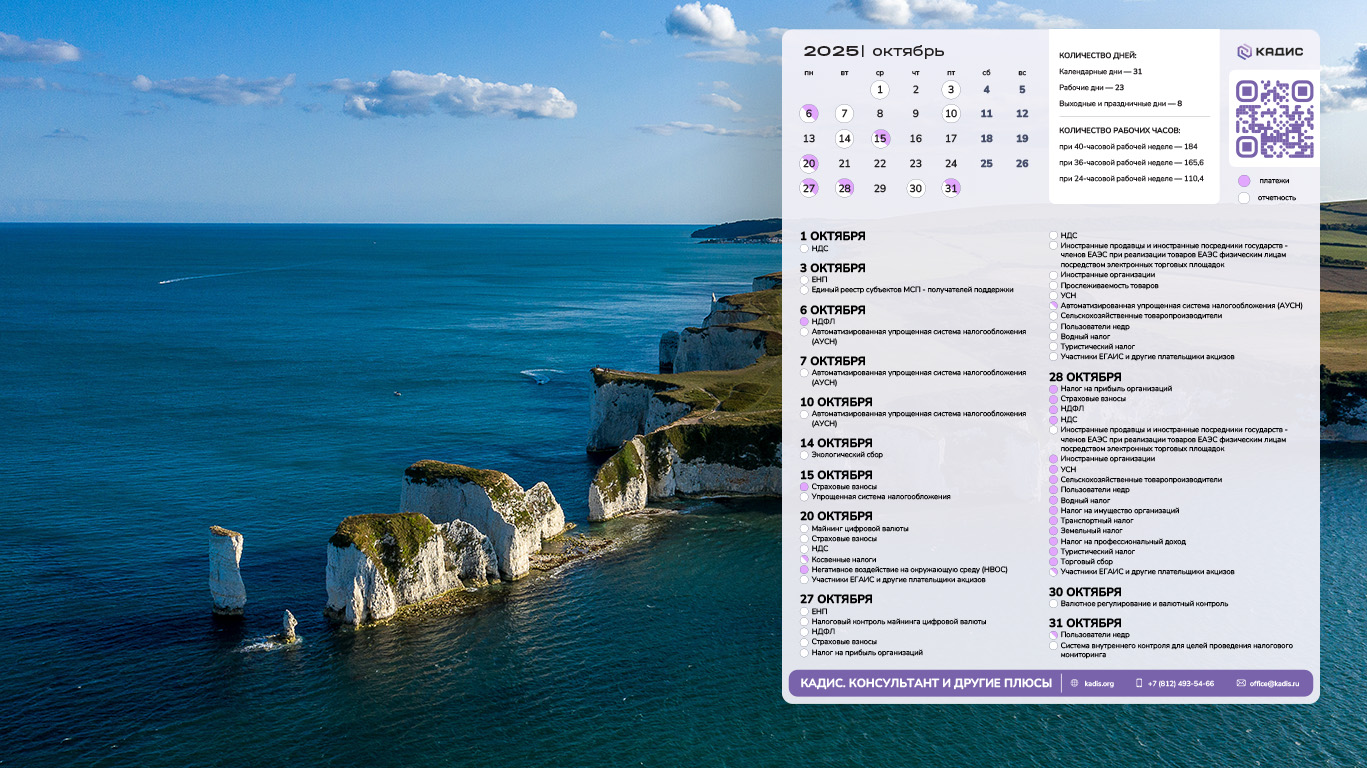Click the purple circle next to платежи
1367x768 pixels.
click(1244, 181)
